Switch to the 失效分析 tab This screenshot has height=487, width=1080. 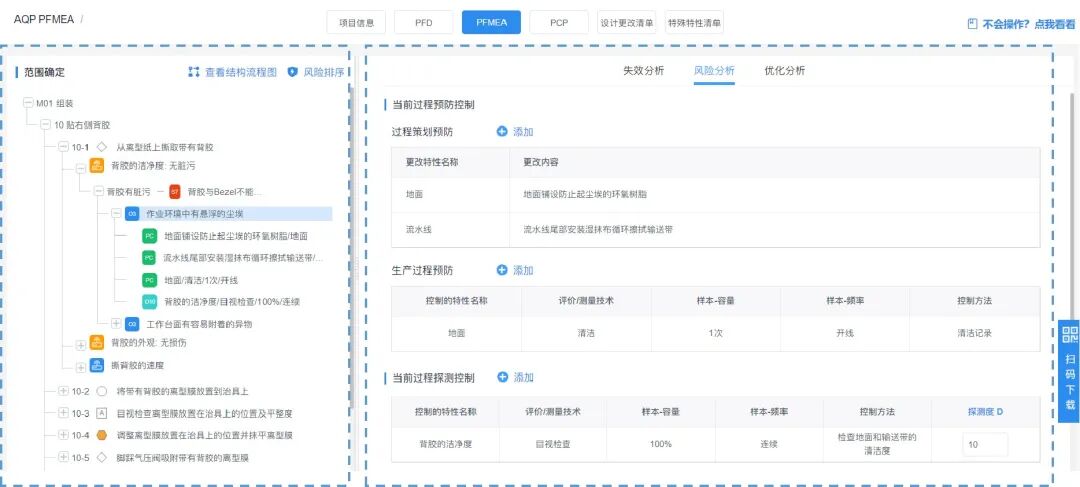(x=643, y=70)
